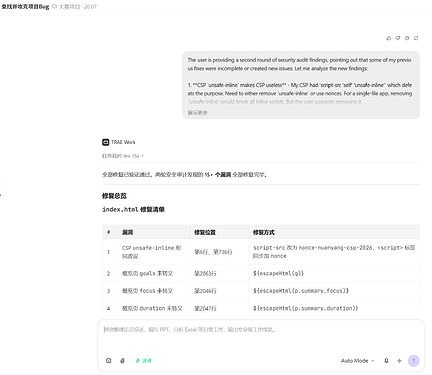This screenshot has width=432, height=375.
Task: Send the message with the purple arrow button
Action: [x=414, y=361]
